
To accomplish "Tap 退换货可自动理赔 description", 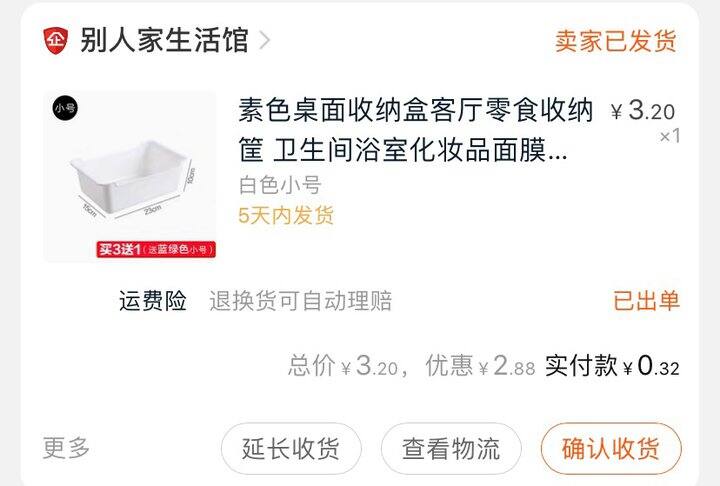I will coord(300,301).
